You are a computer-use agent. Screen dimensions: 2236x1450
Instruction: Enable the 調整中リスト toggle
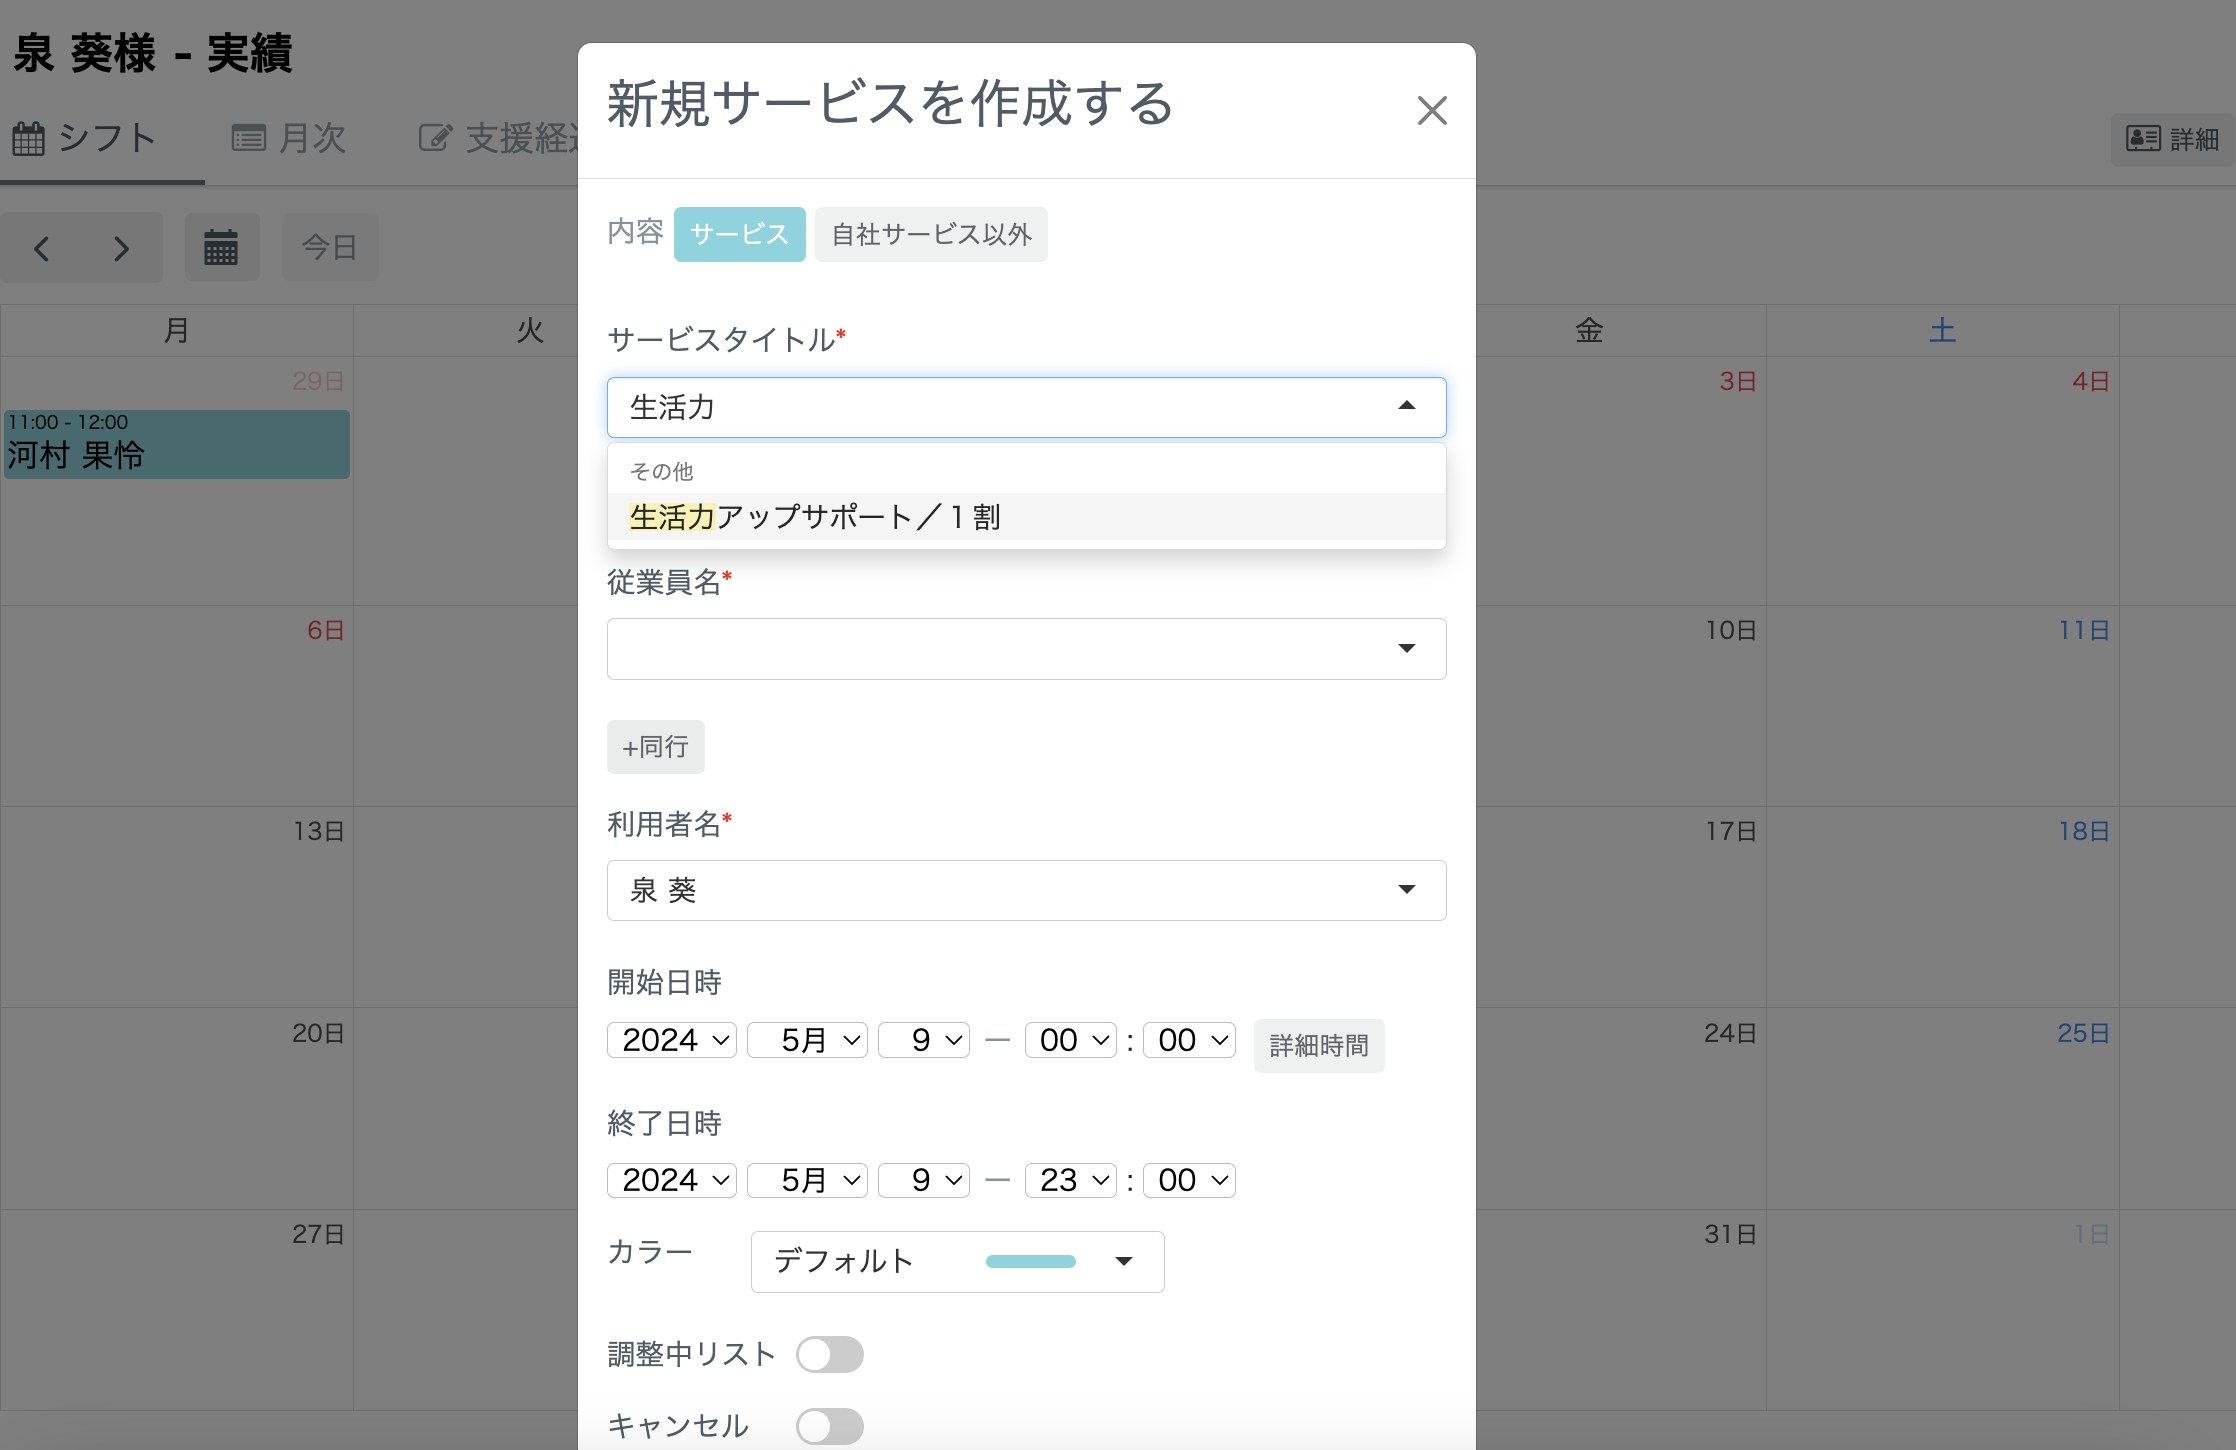tap(830, 1354)
